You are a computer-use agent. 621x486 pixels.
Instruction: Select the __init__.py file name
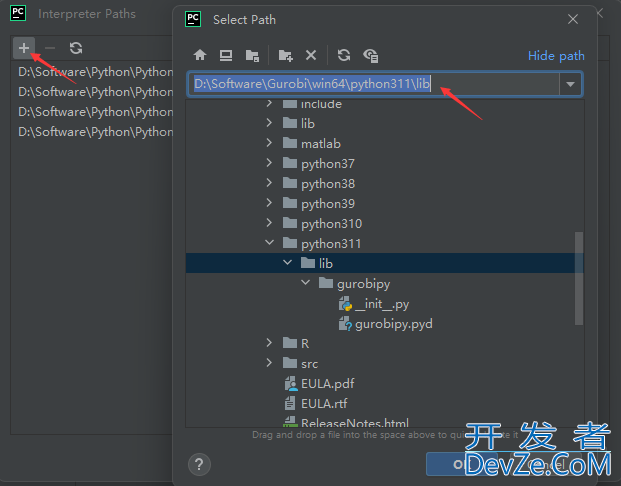[x=382, y=304]
